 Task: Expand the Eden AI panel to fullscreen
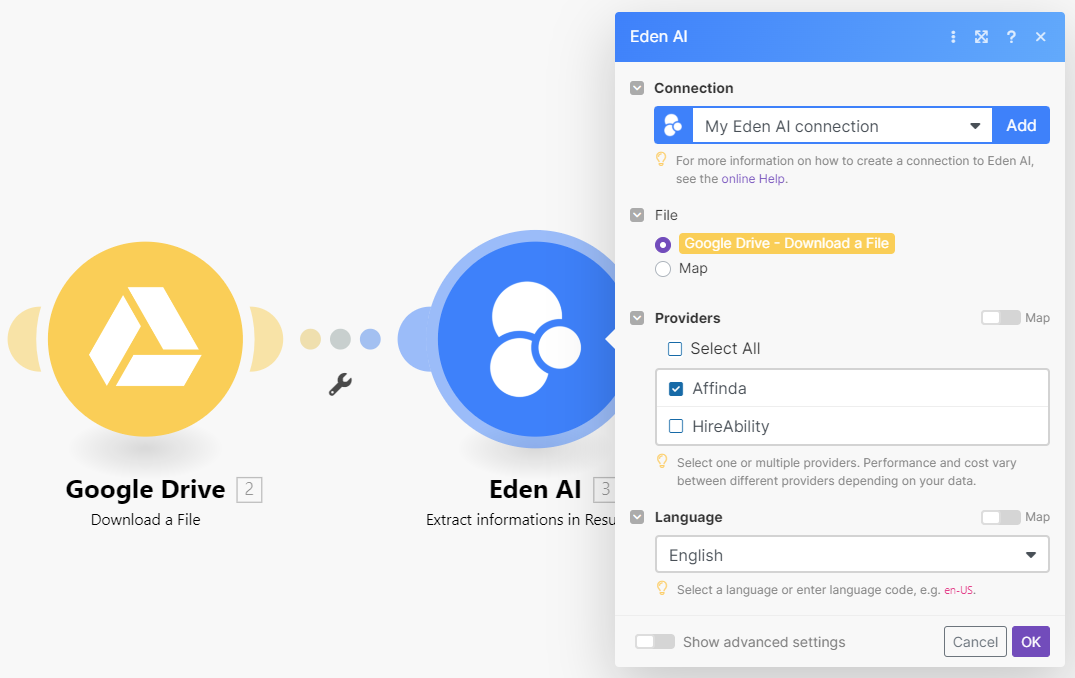[982, 37]
